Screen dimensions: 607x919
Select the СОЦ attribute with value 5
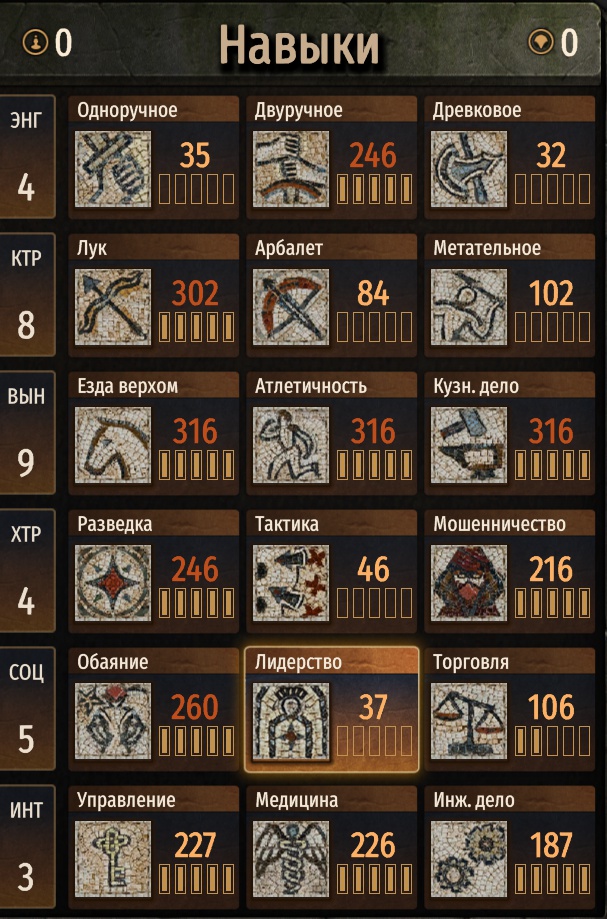(27, 709)
